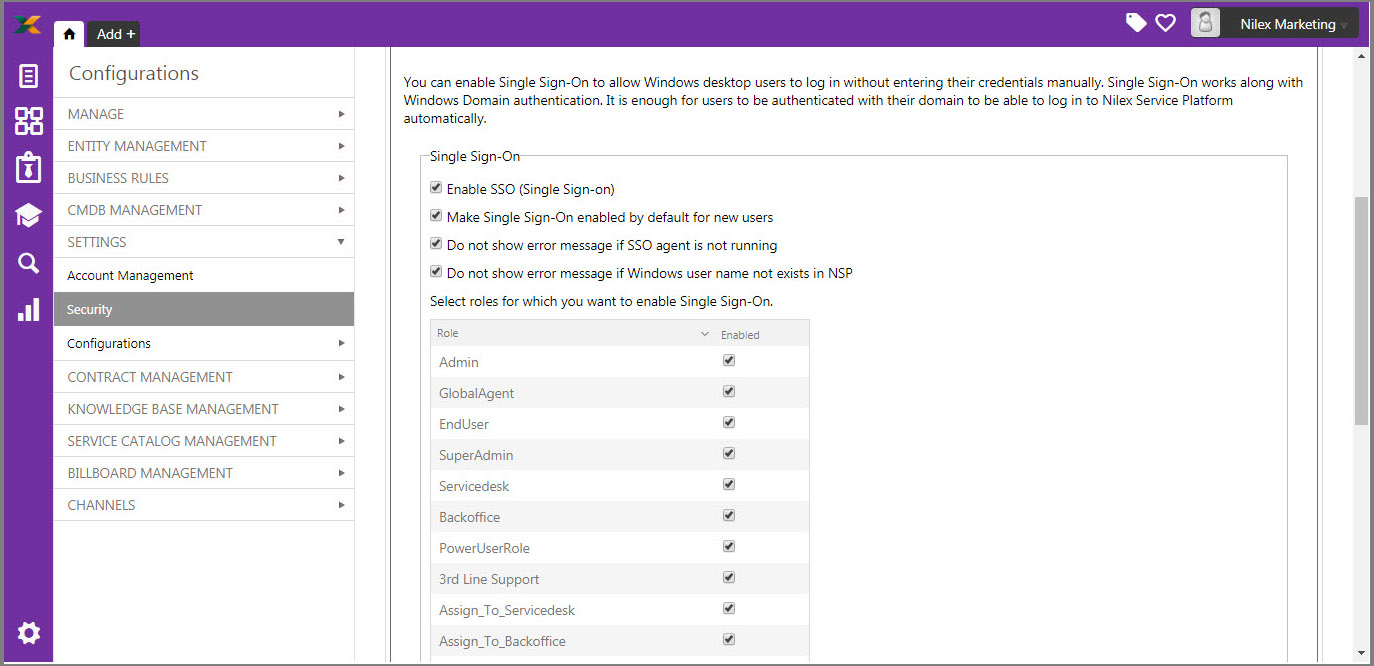
Task: Click the vertical scrollbar thumb
Action: [x=1361, y=310]
